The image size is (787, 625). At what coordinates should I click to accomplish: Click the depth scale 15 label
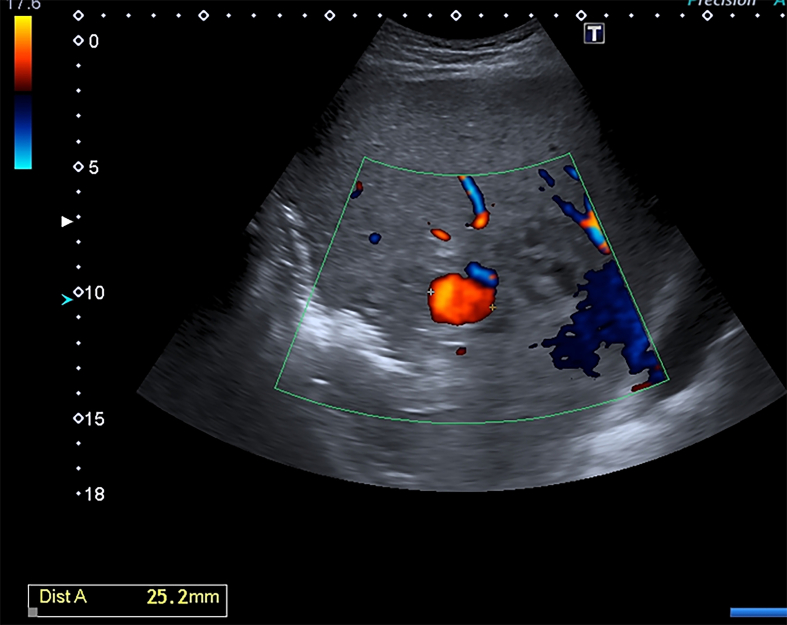point(94,419)
